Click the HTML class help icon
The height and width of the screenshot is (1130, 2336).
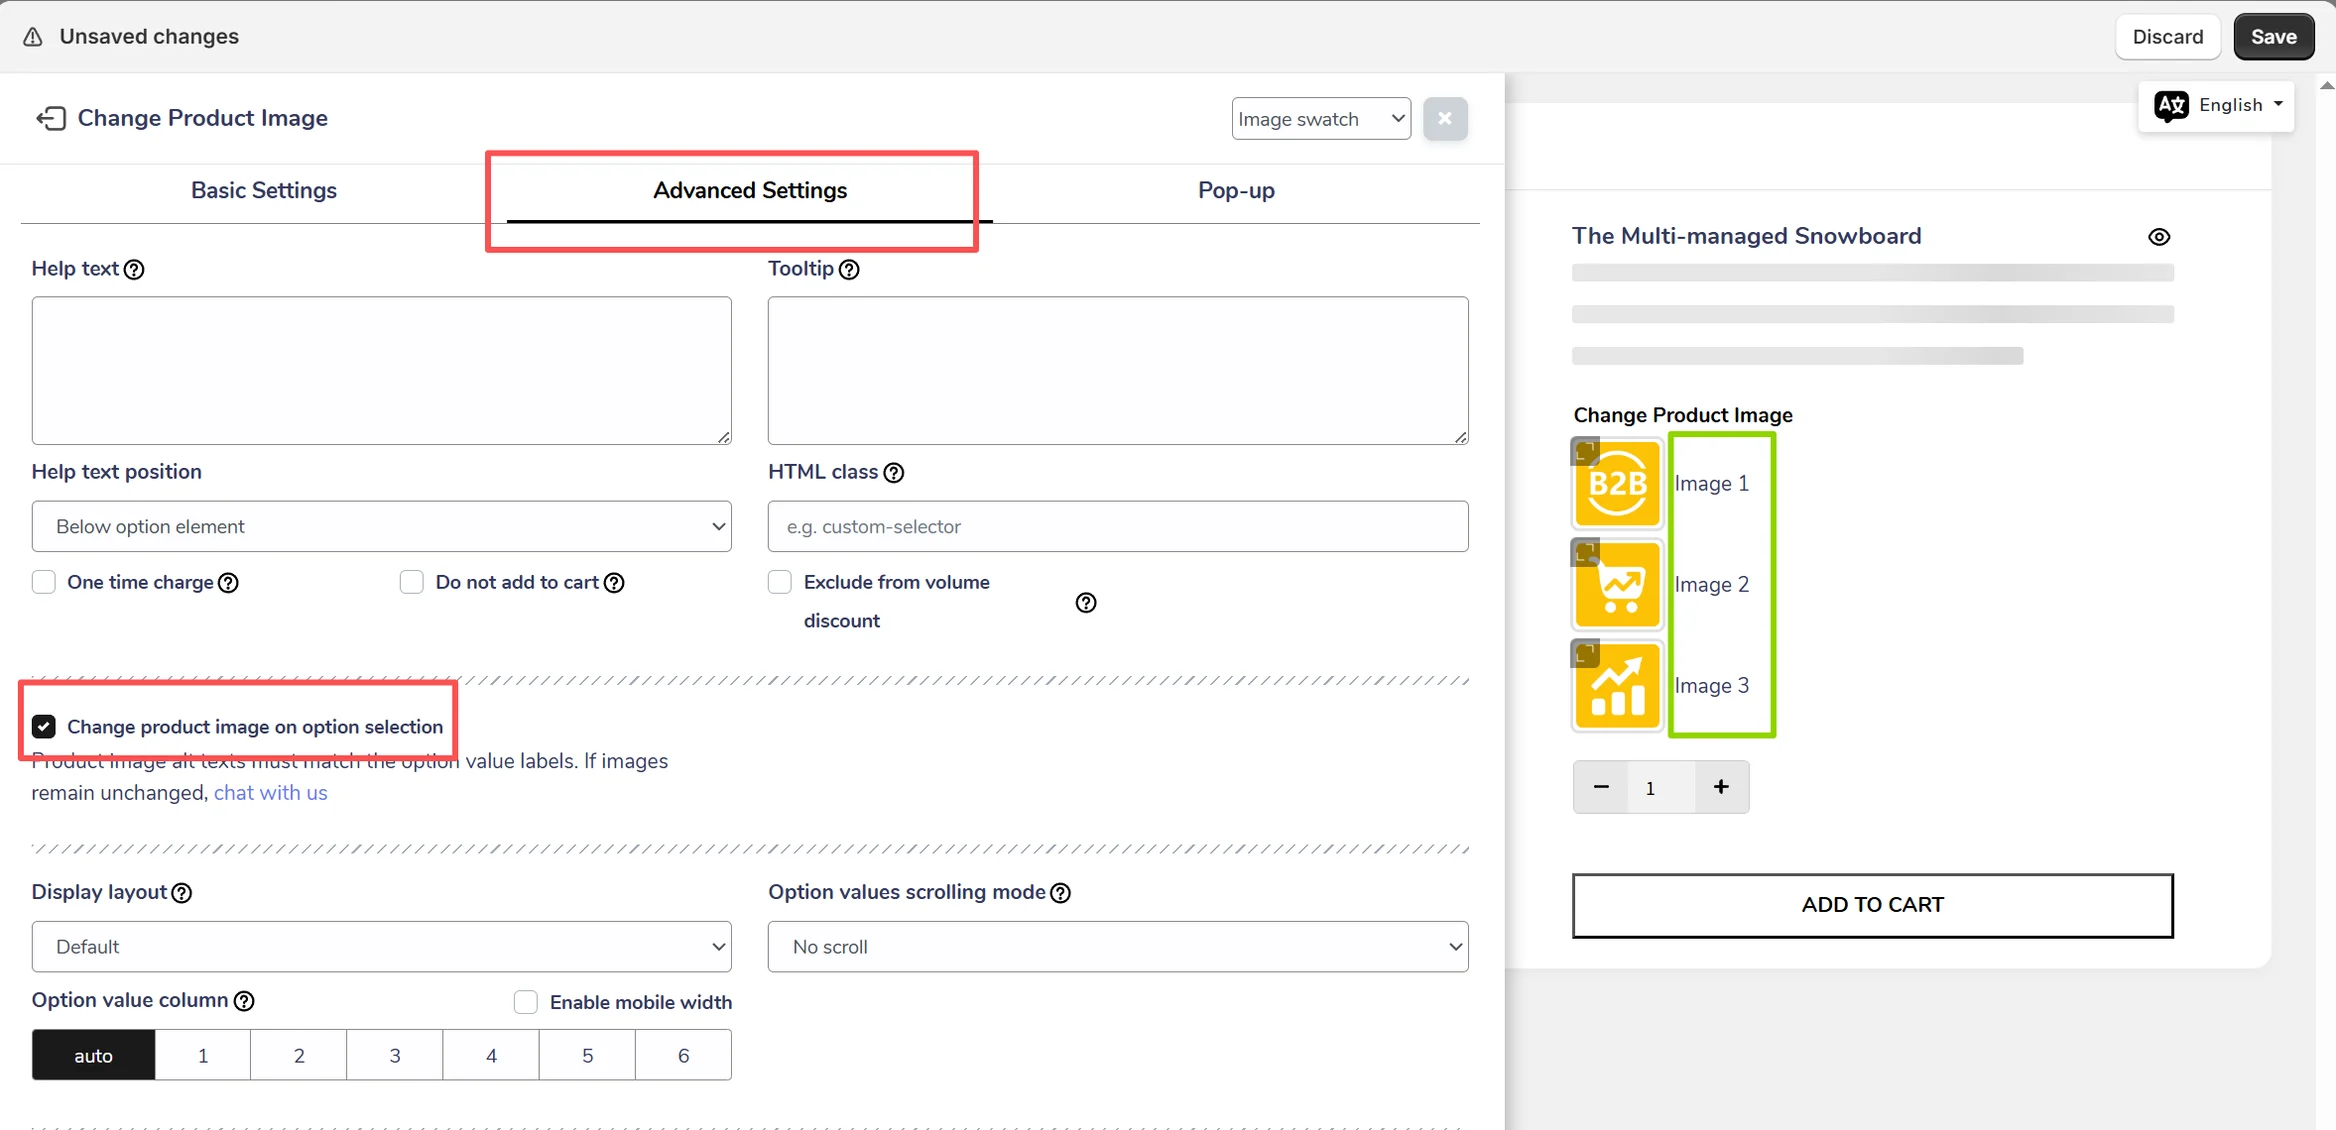point(894,473)
